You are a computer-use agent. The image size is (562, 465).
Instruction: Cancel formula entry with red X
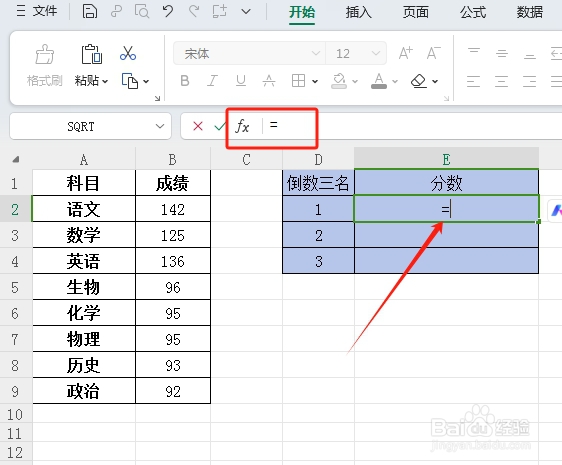(x=198, y=126)
